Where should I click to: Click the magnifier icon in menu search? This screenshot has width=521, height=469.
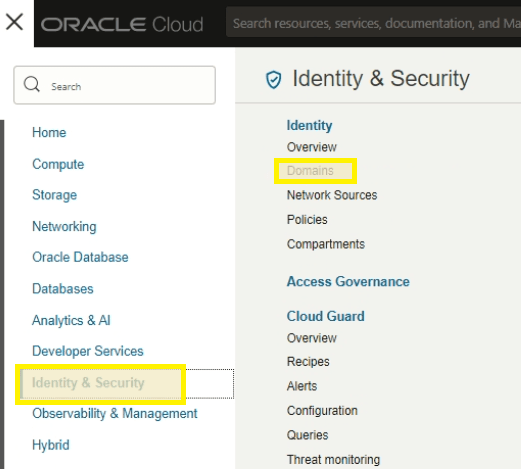32,84
